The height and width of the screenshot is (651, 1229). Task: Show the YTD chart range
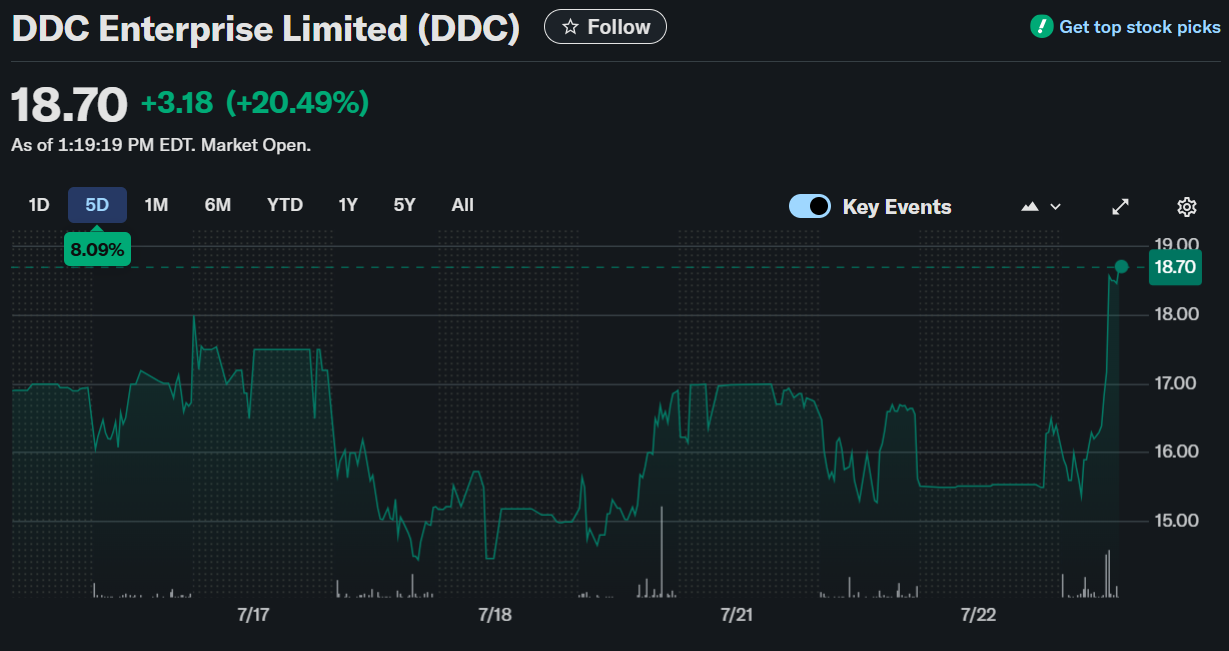point(285,205)
